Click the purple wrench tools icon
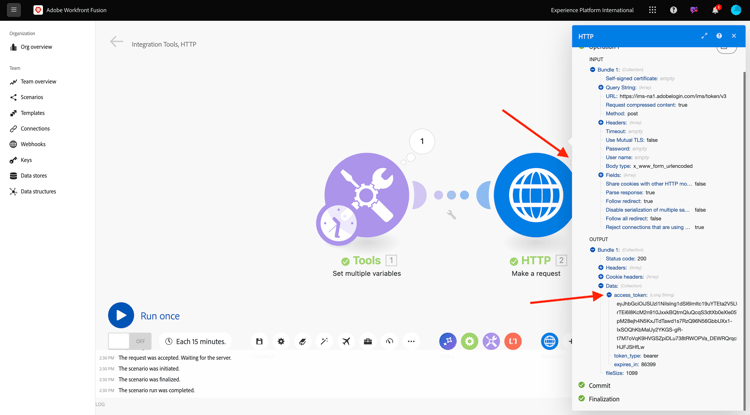Viewport: 750px width, 415px height. (491, 341)
